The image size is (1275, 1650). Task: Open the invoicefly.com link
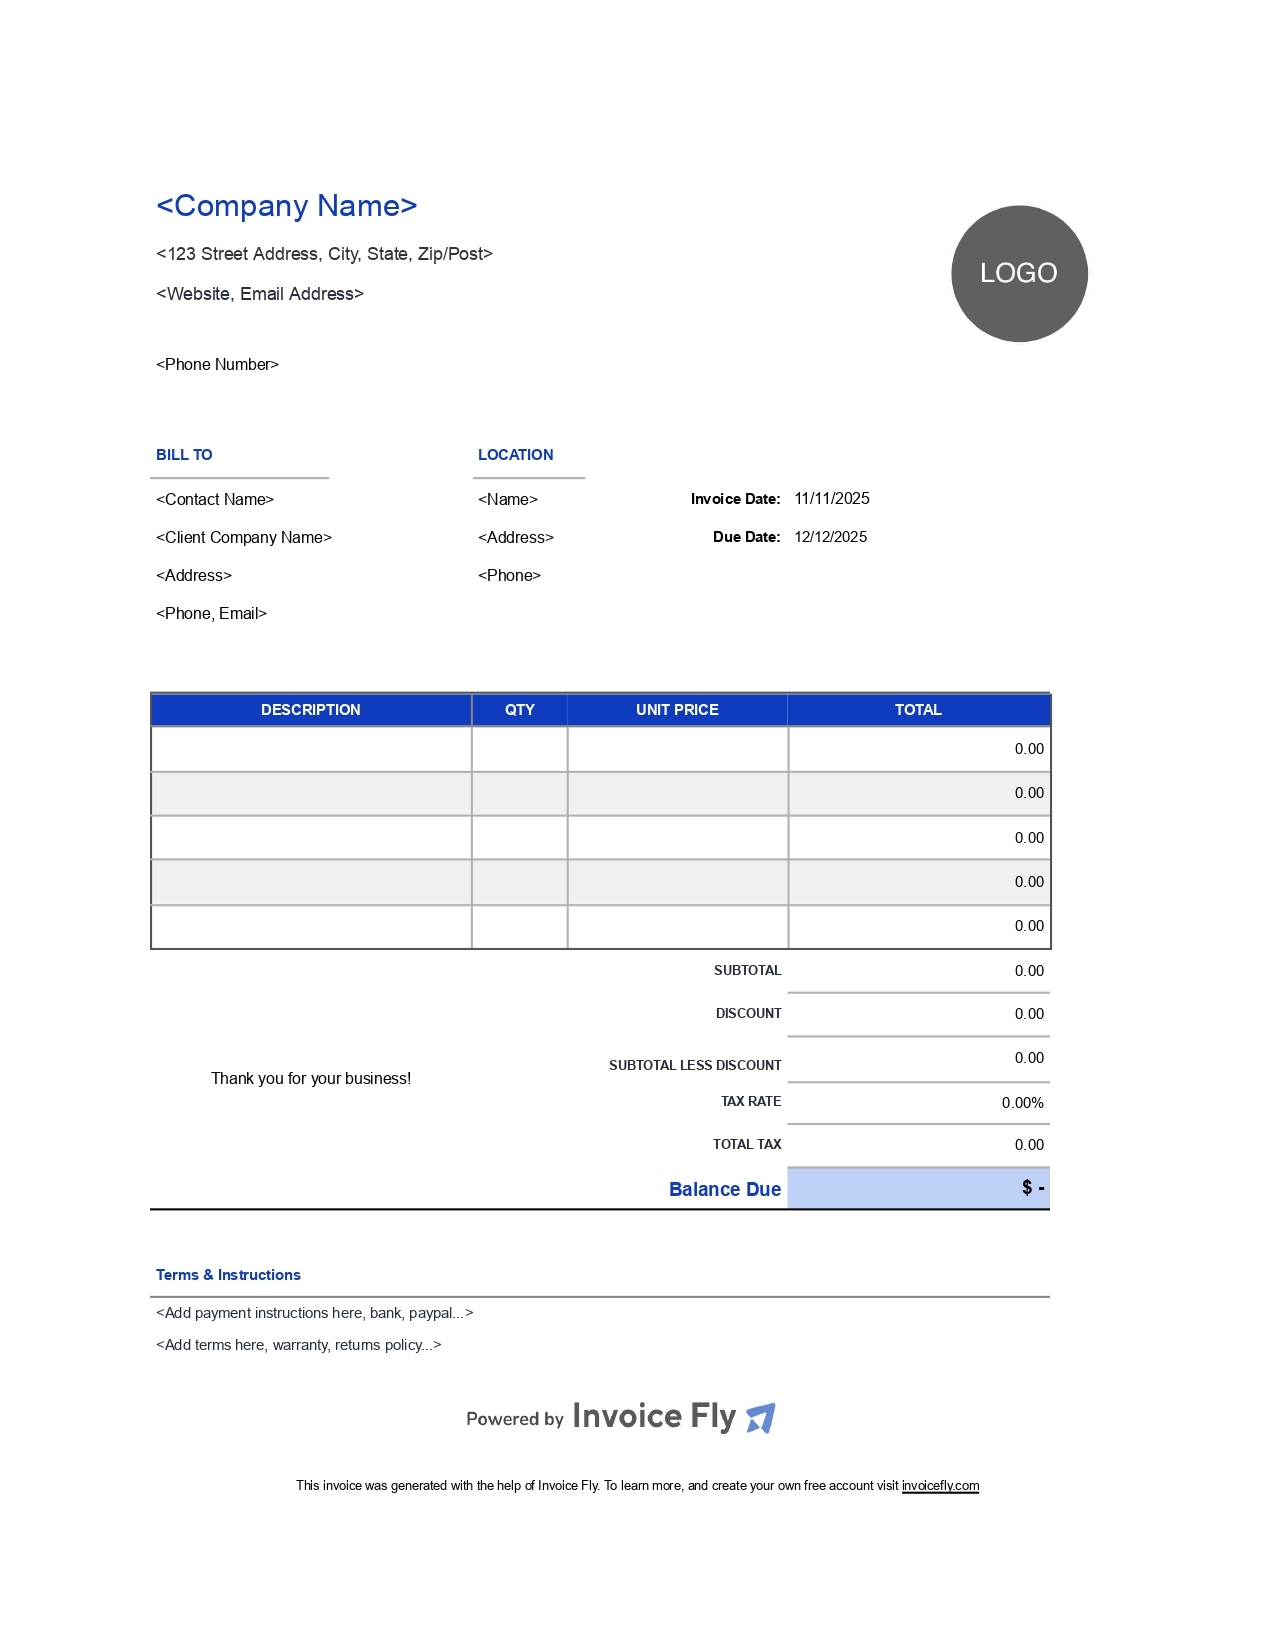(939, 1486)
